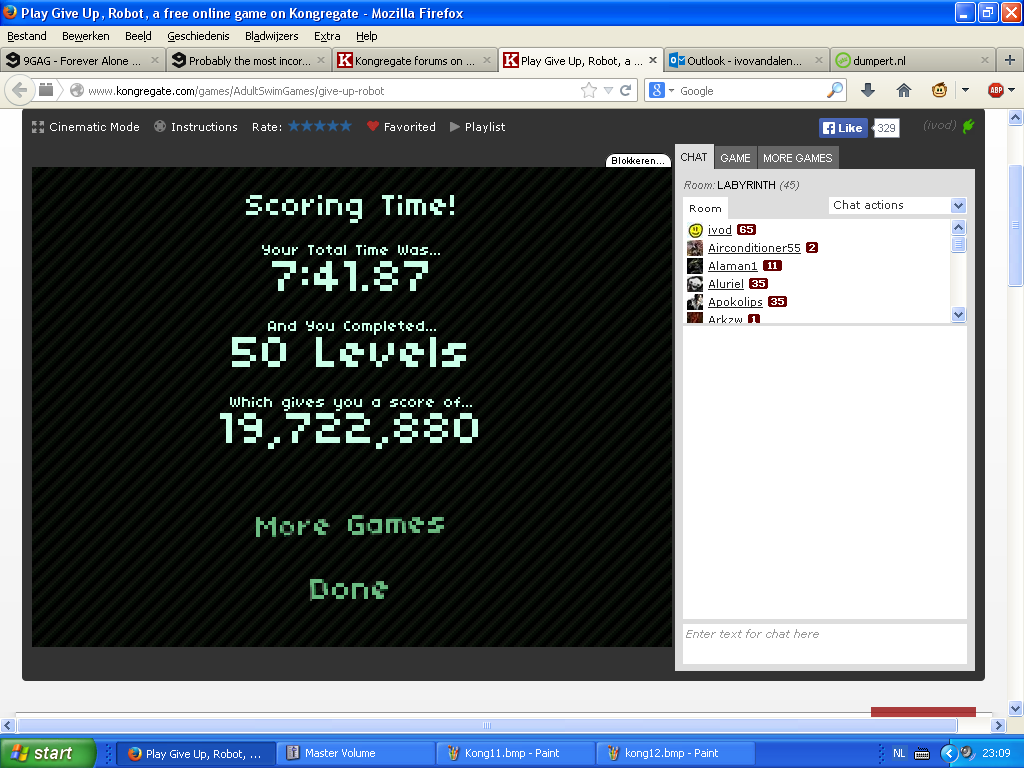
Task: Open the Windows start menu
Action: (x=47, y=754)
